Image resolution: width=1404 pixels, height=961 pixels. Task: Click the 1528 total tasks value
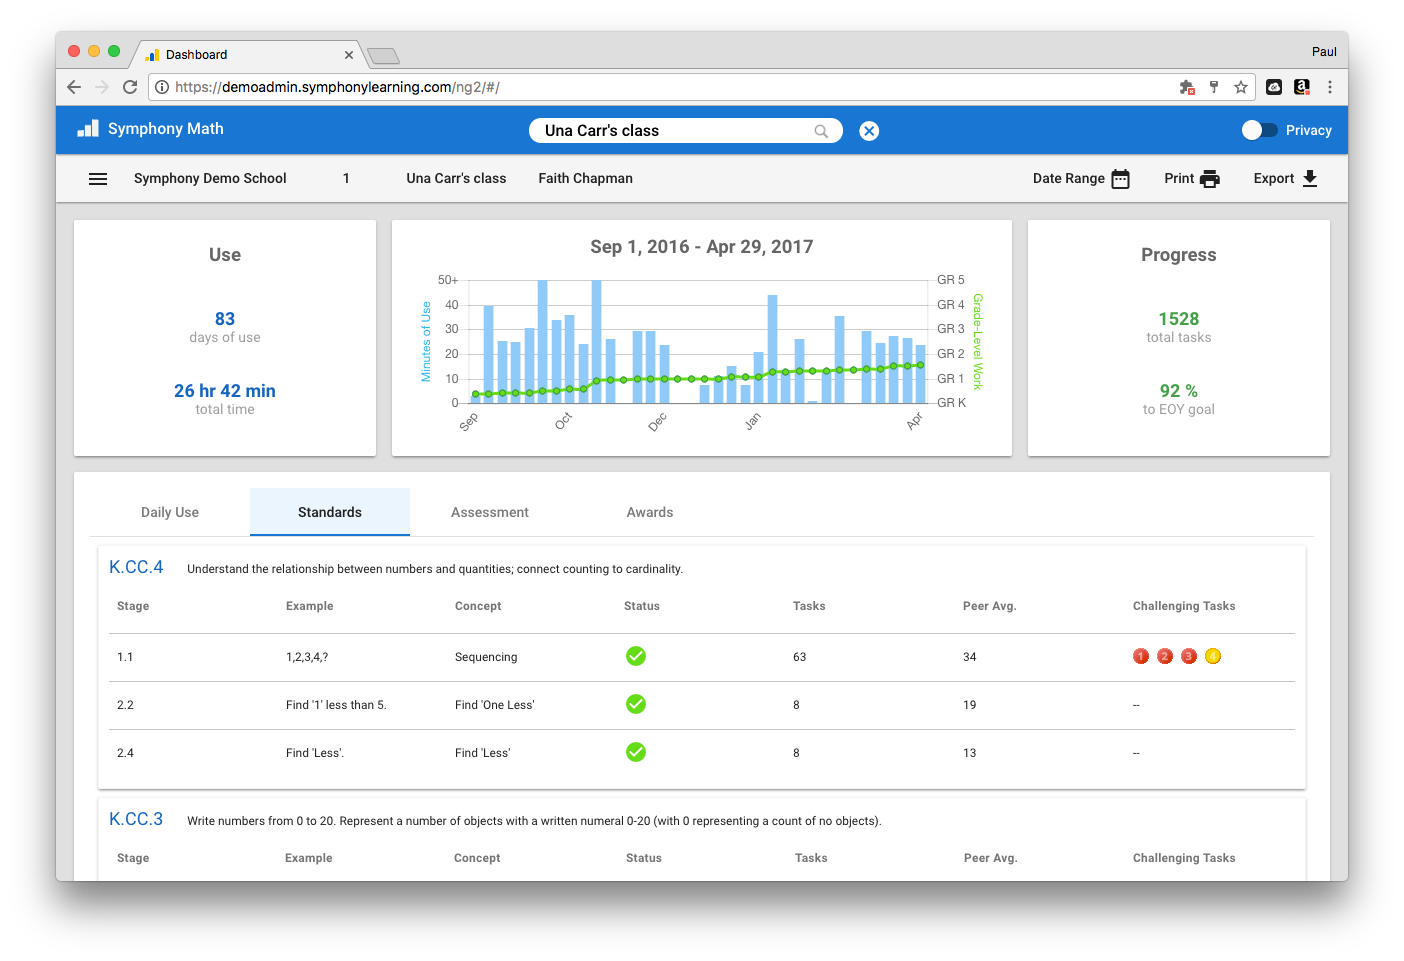tap(1178, 319)
